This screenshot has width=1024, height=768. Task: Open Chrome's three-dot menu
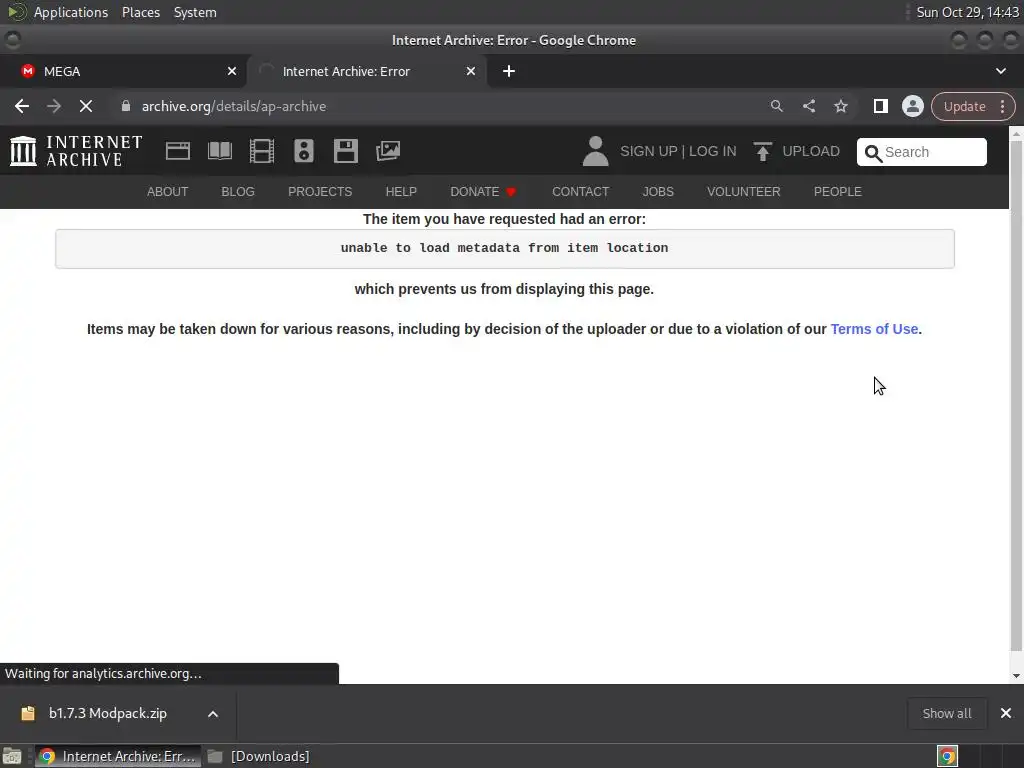pos(1002,106)
